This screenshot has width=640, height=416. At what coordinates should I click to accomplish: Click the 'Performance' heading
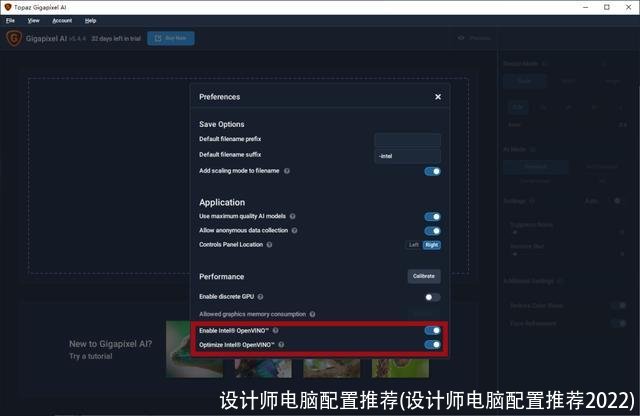[x=222, y=276]
